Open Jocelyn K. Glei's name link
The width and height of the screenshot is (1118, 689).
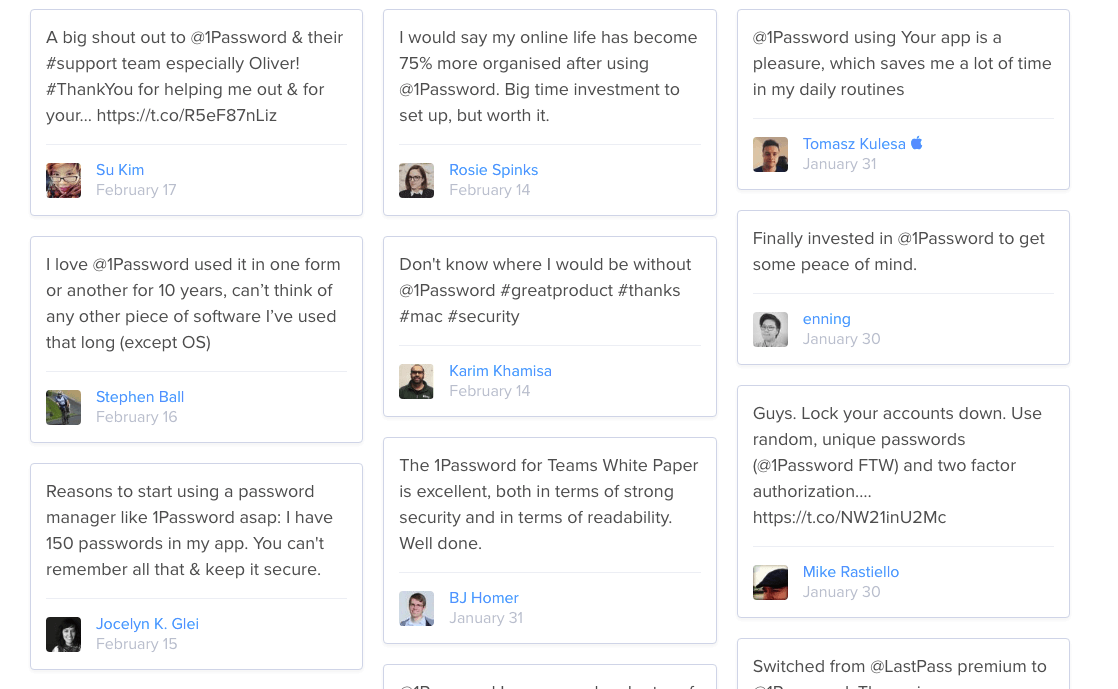pos(148,623)
